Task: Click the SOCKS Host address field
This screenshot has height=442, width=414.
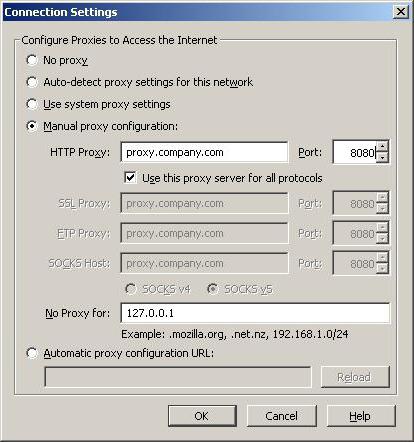Action: pyautogui.click(x=204, y=263)
